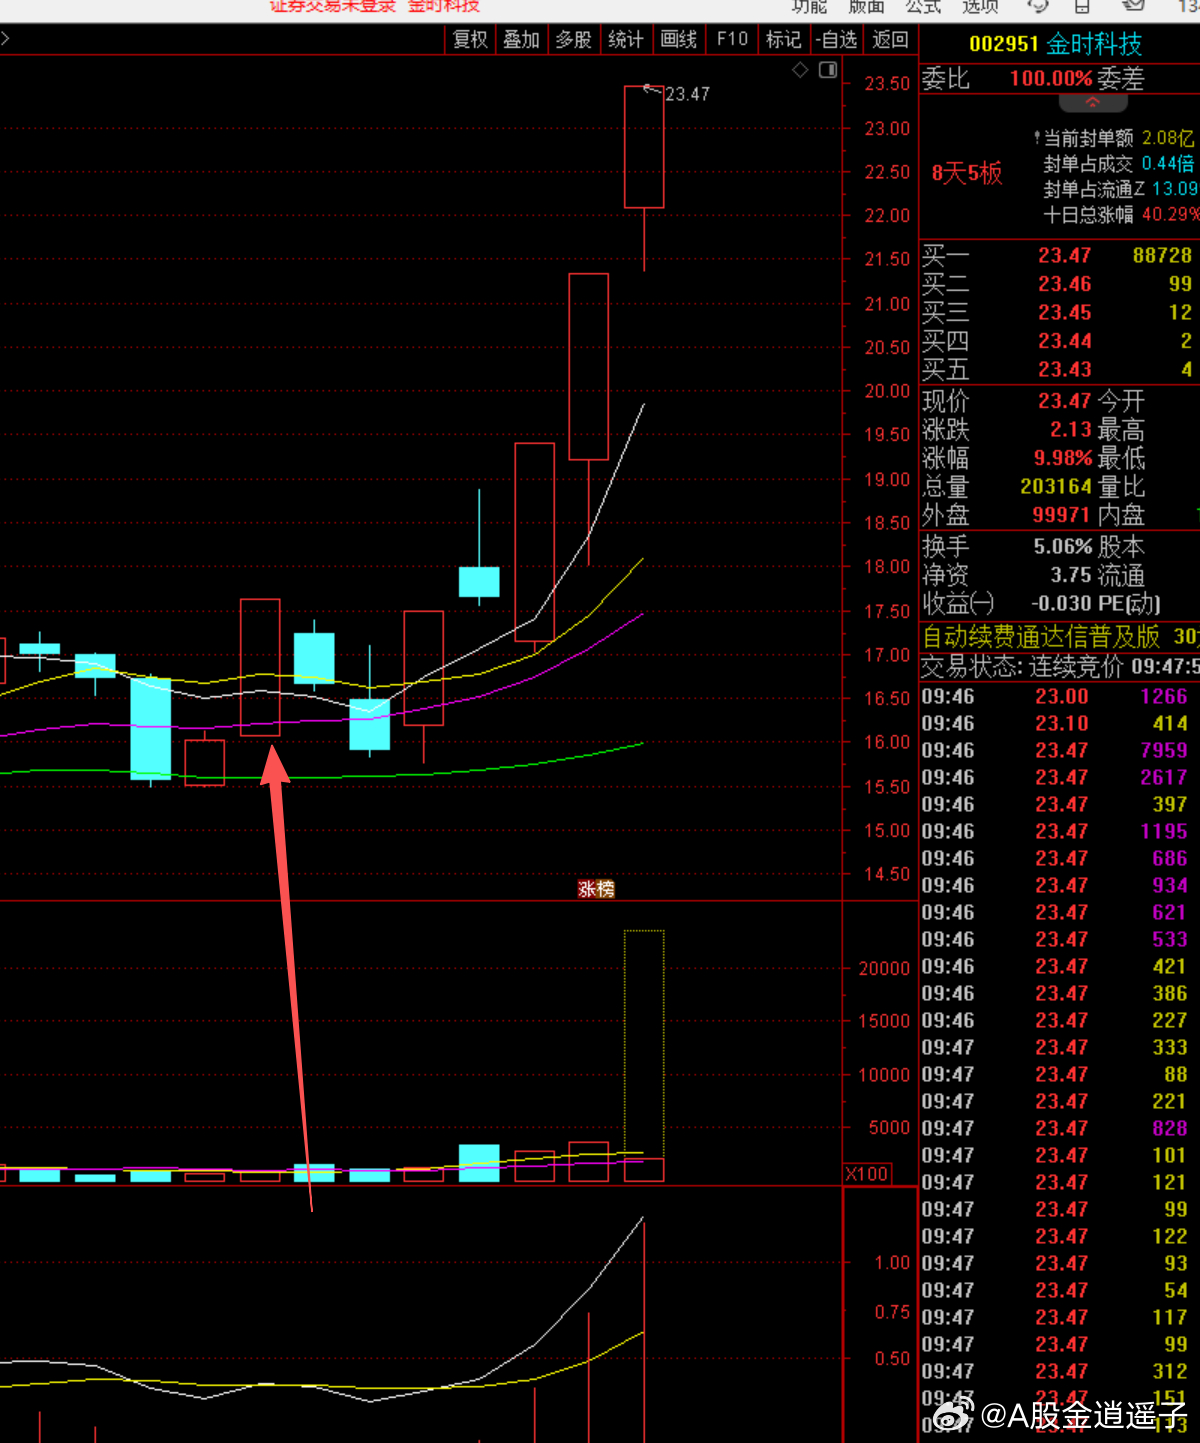1200x1443 pixels.
Task: Click the 收益 -0.030 value
Action: pyautogui.click(x=1061, y=604)
